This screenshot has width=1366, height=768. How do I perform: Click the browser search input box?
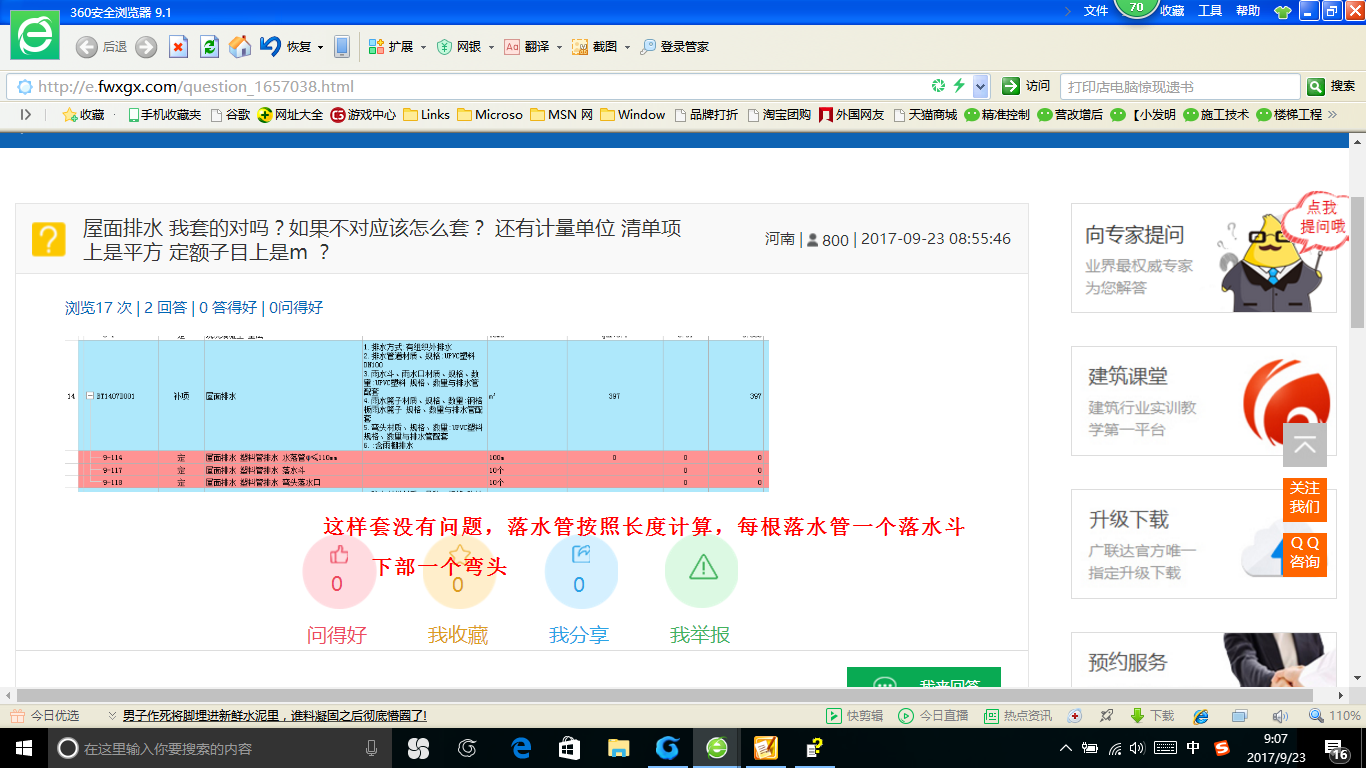tap(1180, 86)
